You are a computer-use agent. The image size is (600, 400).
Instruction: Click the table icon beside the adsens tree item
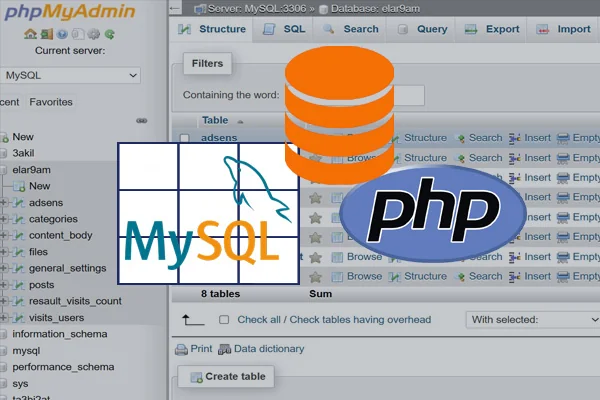(x=18, y=202)
